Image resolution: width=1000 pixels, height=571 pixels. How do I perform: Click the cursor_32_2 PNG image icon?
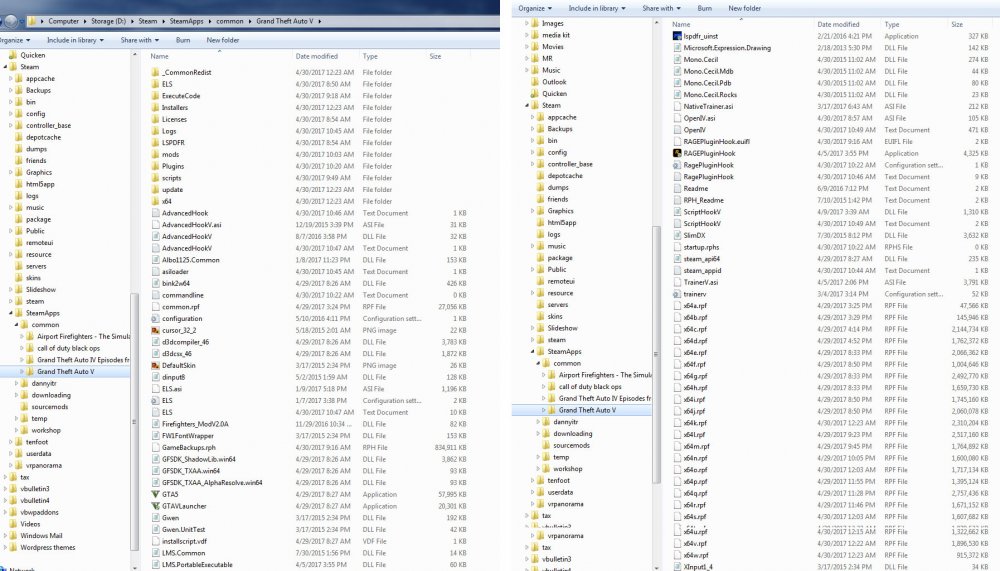[155, 330]
